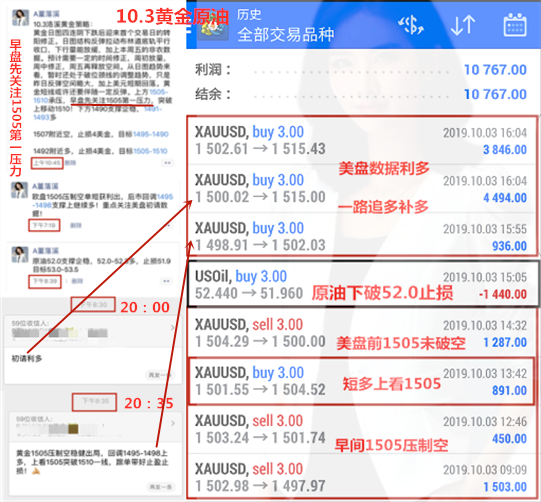Expand recipients chevron on 黄金1505压制 message
This screenshot has height=502, width=541.
coord(173,423)
